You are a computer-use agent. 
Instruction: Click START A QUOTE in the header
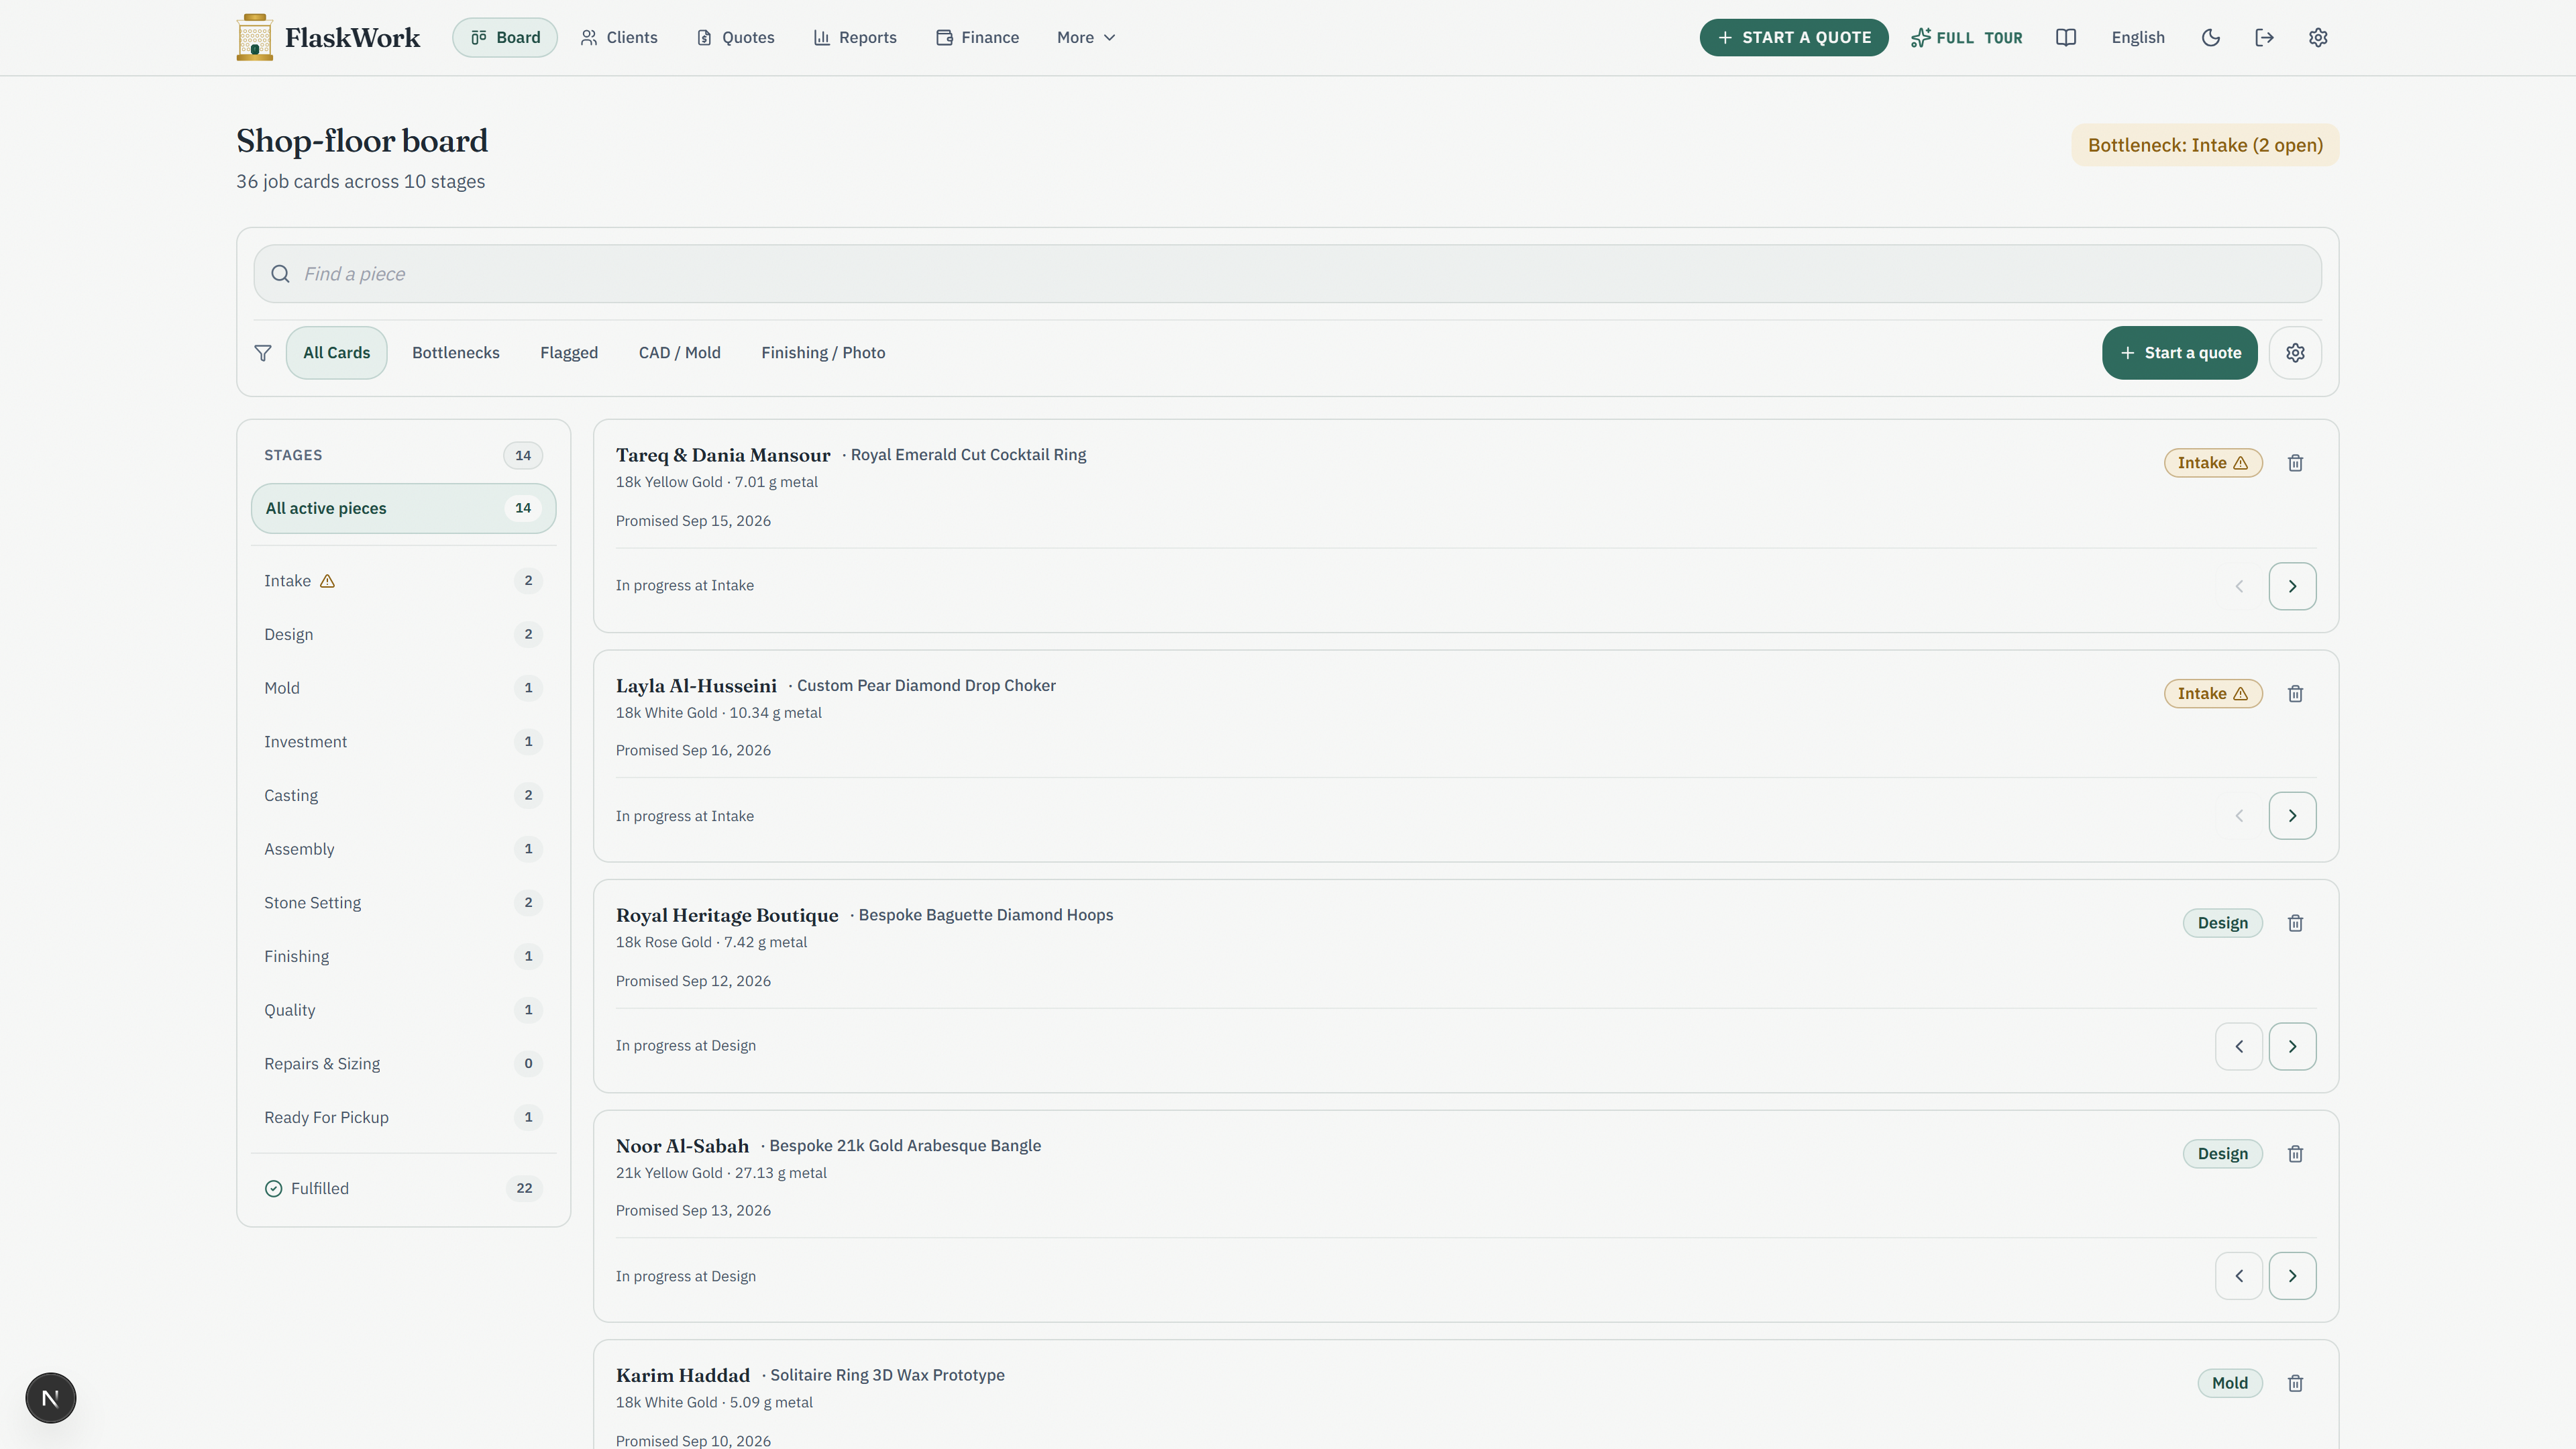pyautogui.click(x=1794, y=37)
